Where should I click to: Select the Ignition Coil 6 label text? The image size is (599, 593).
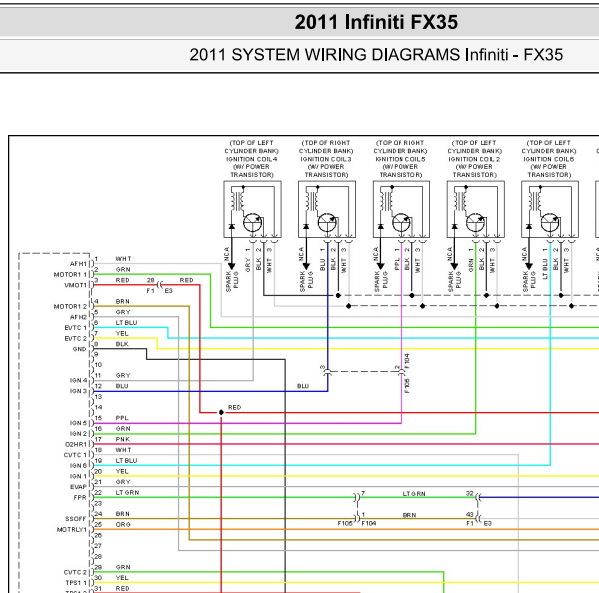(x=549, y=159)
